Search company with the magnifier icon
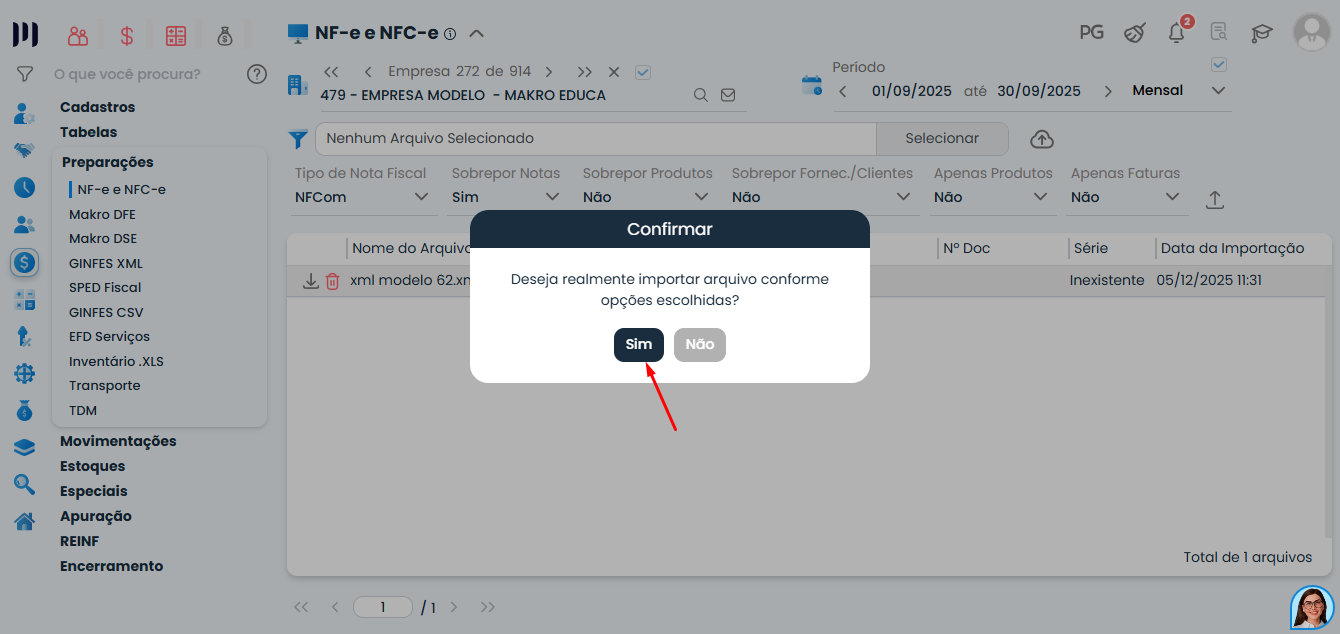The image size is (1340, 634). tap(701, 95)
